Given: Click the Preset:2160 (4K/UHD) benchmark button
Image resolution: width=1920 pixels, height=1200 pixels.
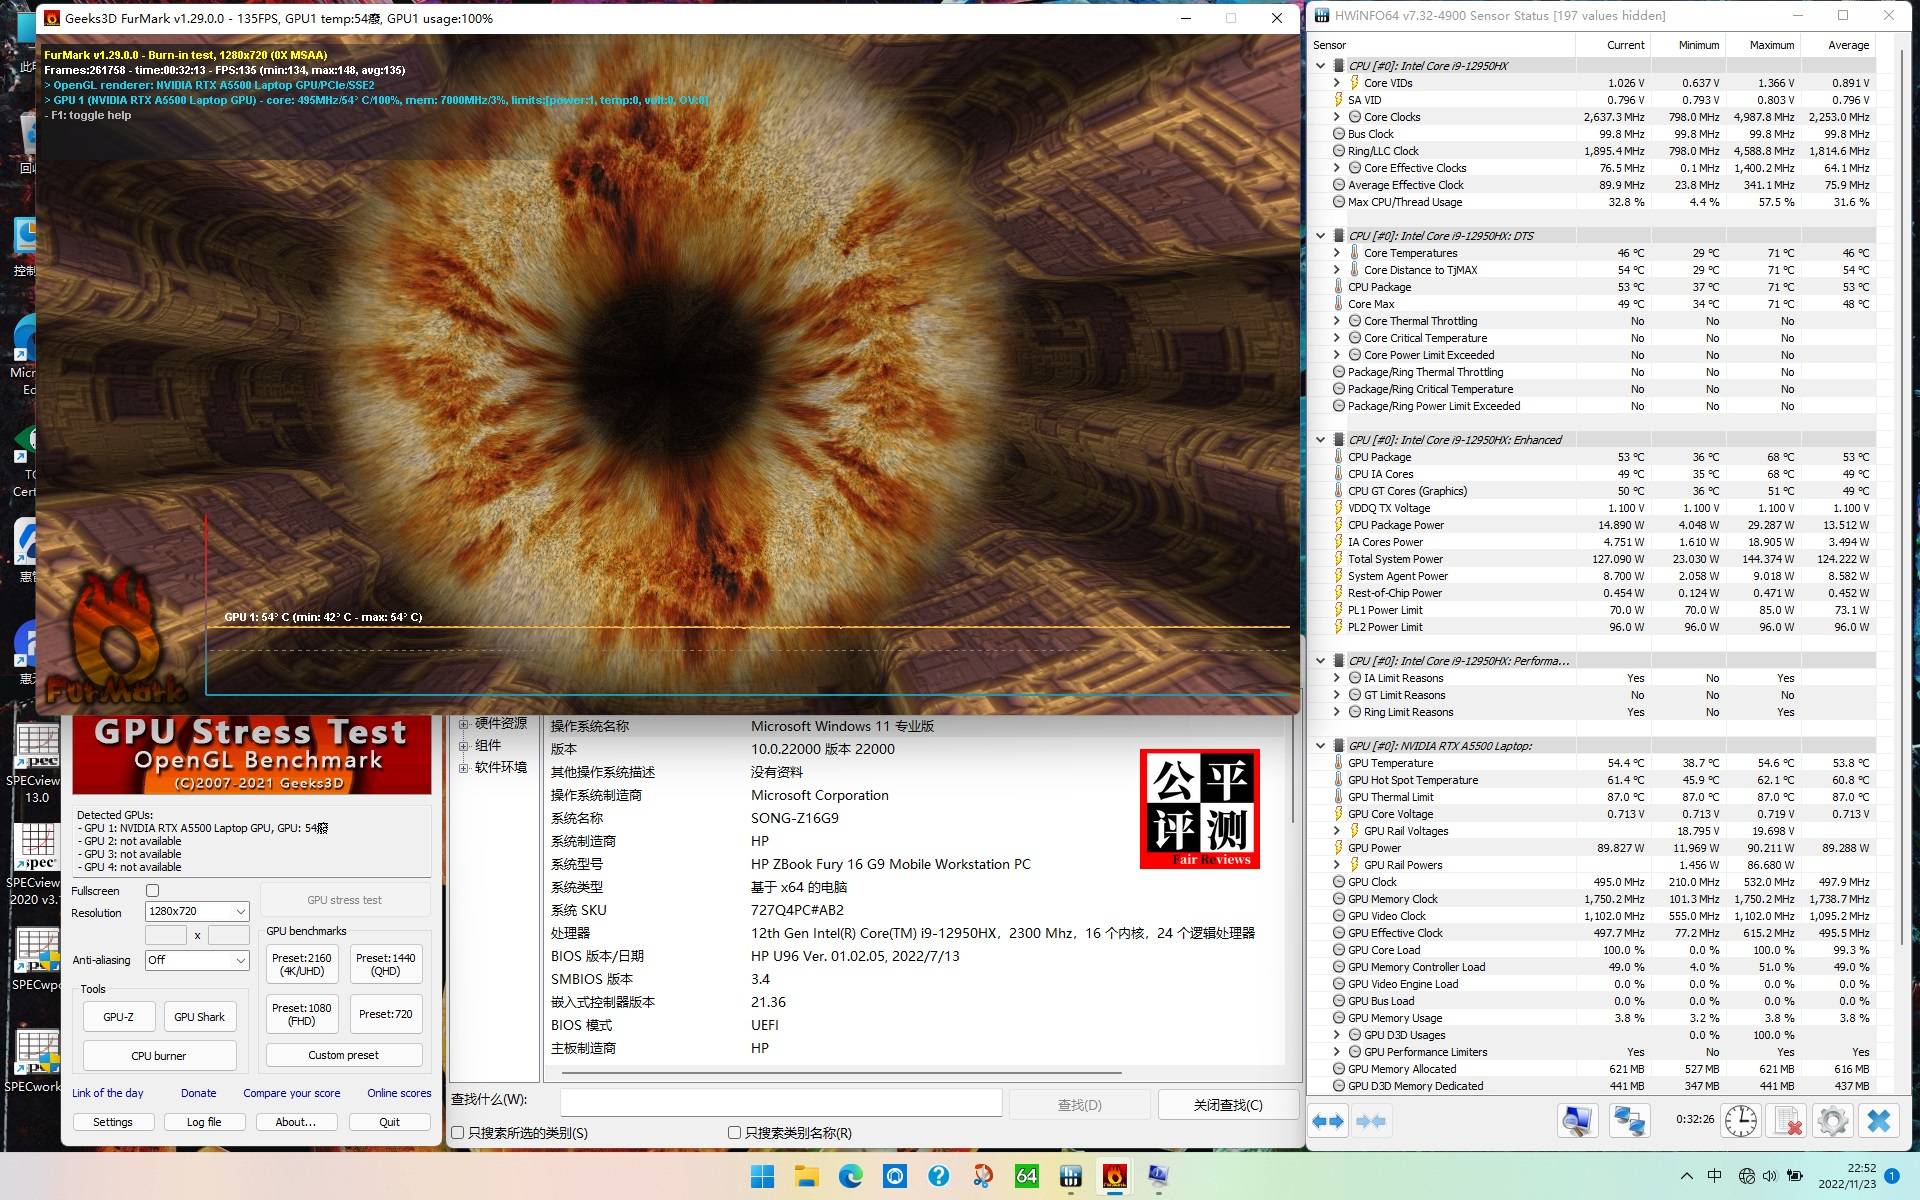Looking at the screenshot, I should coord(301,962).
